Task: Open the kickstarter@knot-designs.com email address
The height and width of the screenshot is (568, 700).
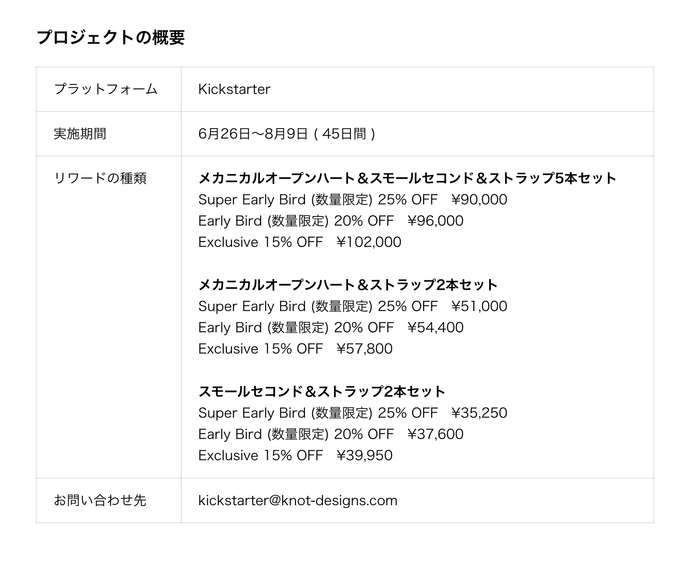Action: click(x=298, y=500)
